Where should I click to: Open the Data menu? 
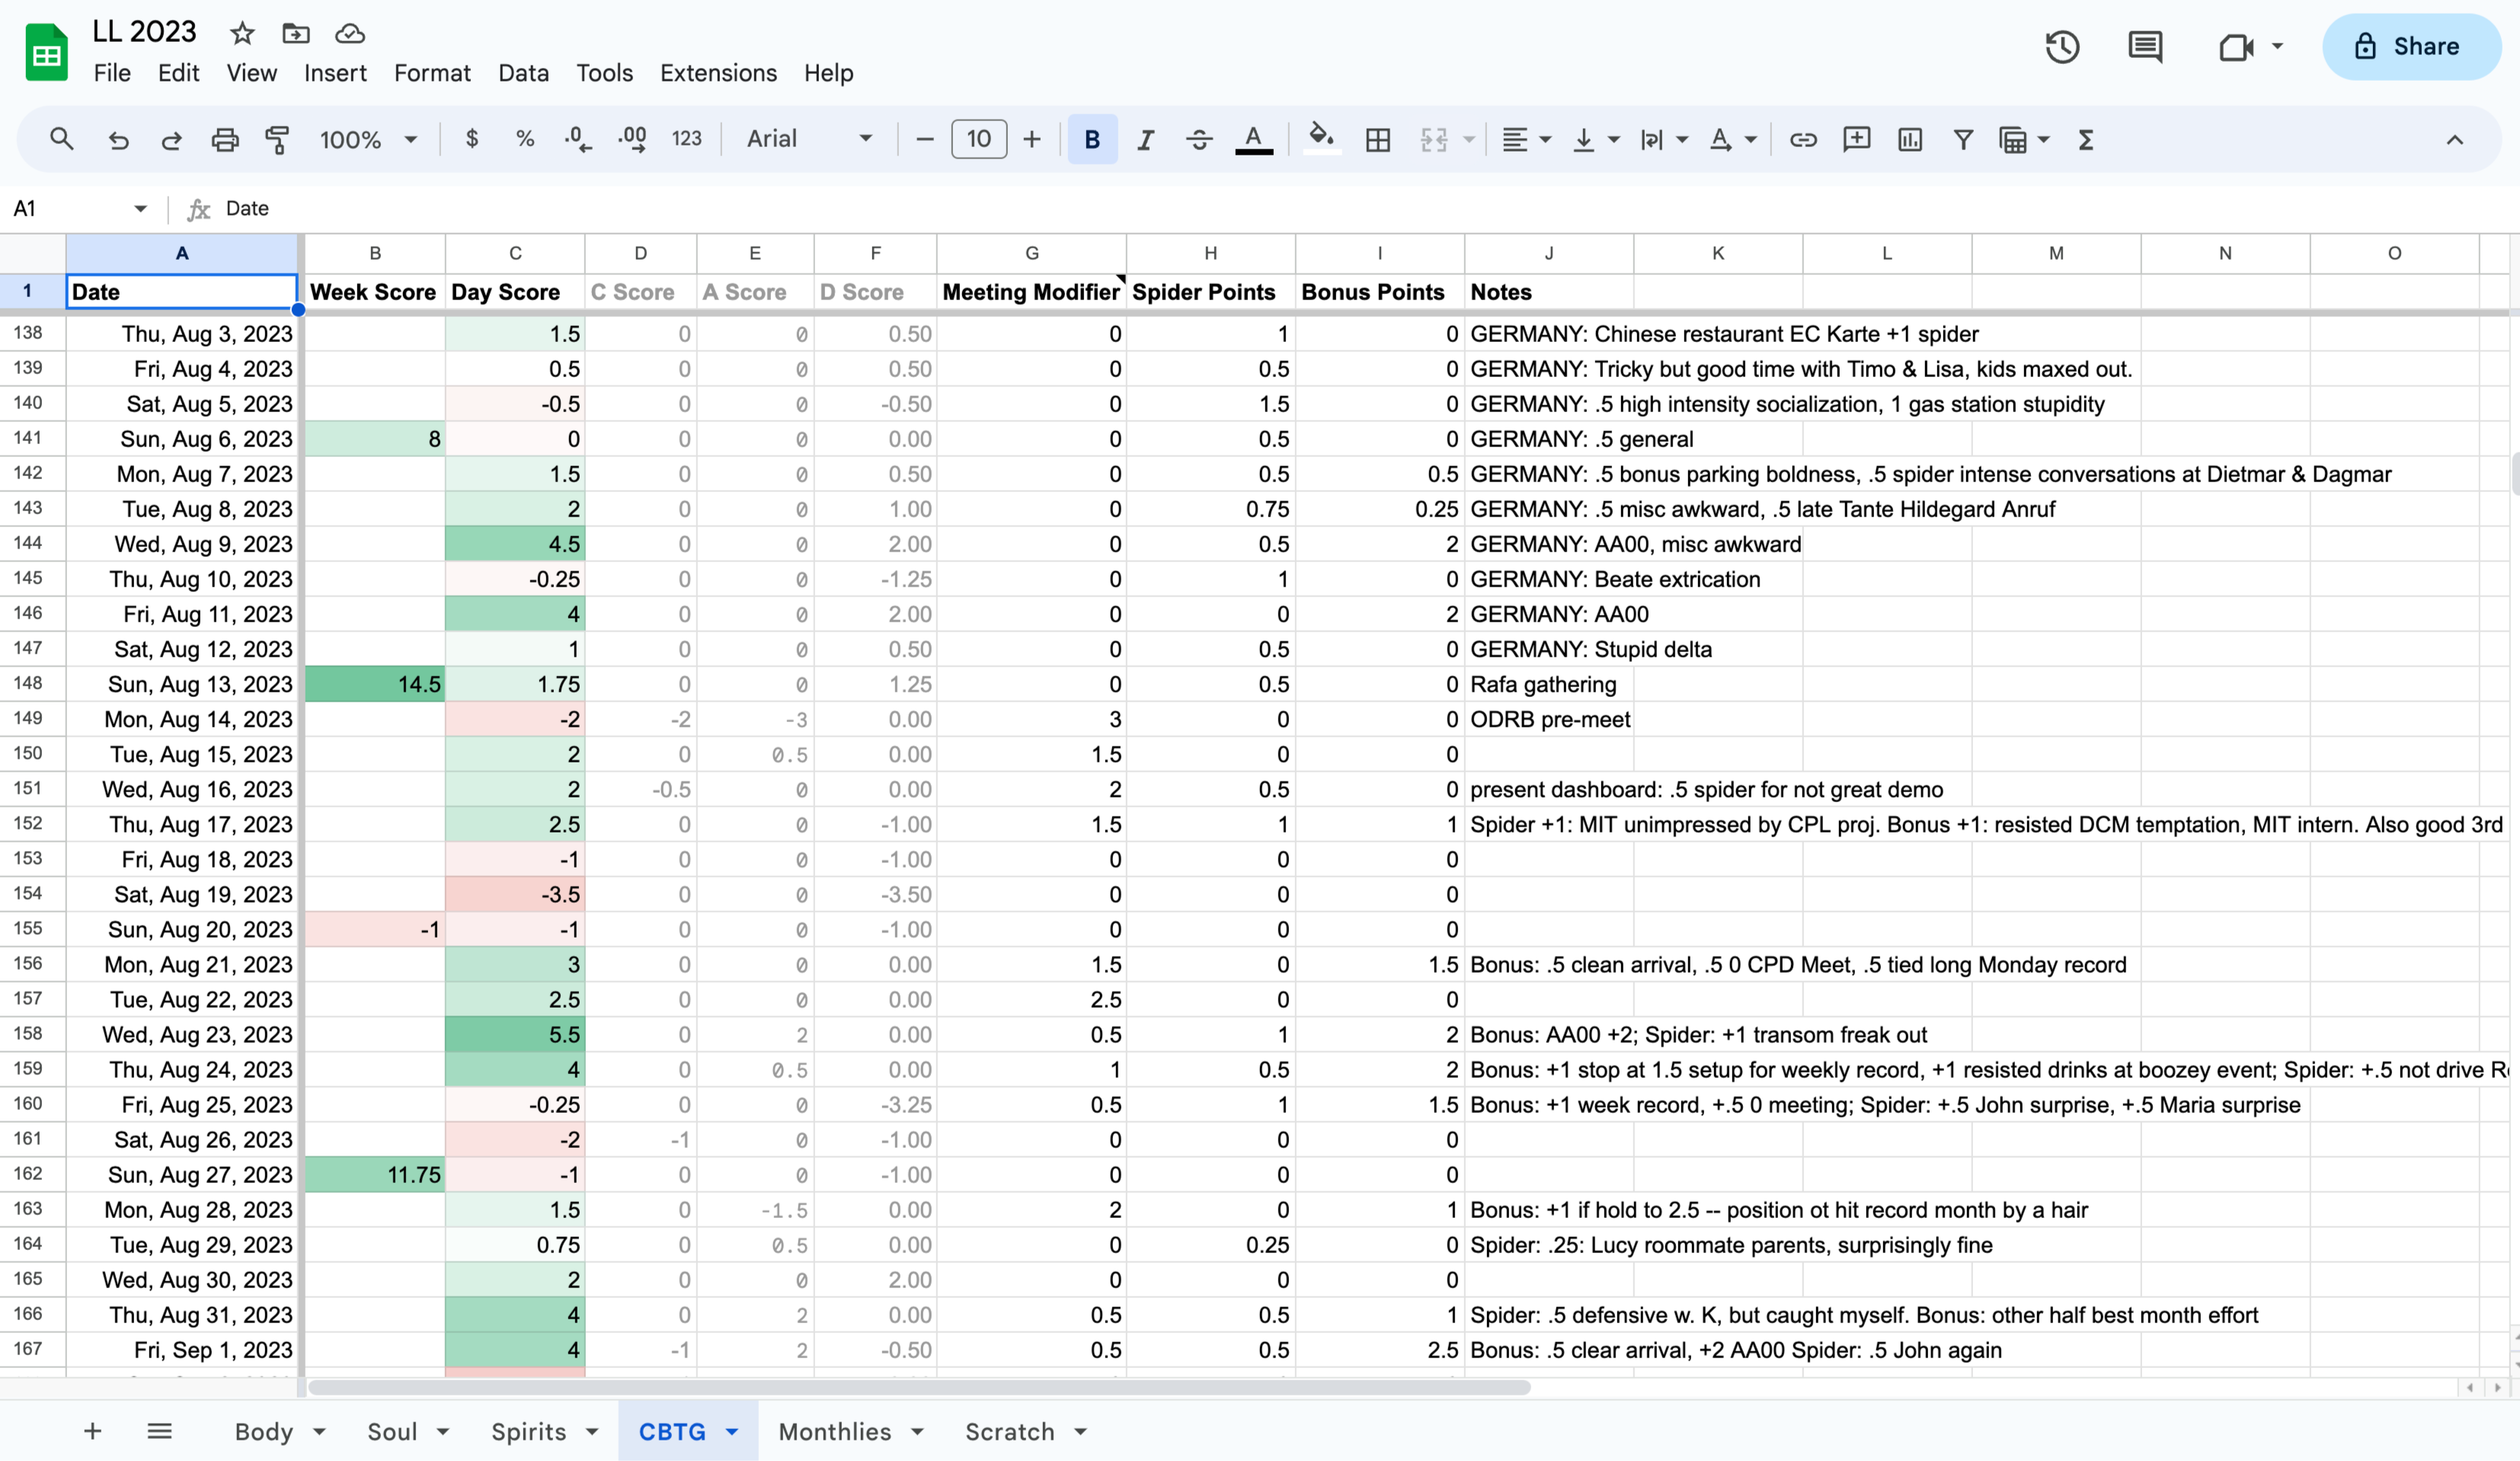tap(523, 73)
